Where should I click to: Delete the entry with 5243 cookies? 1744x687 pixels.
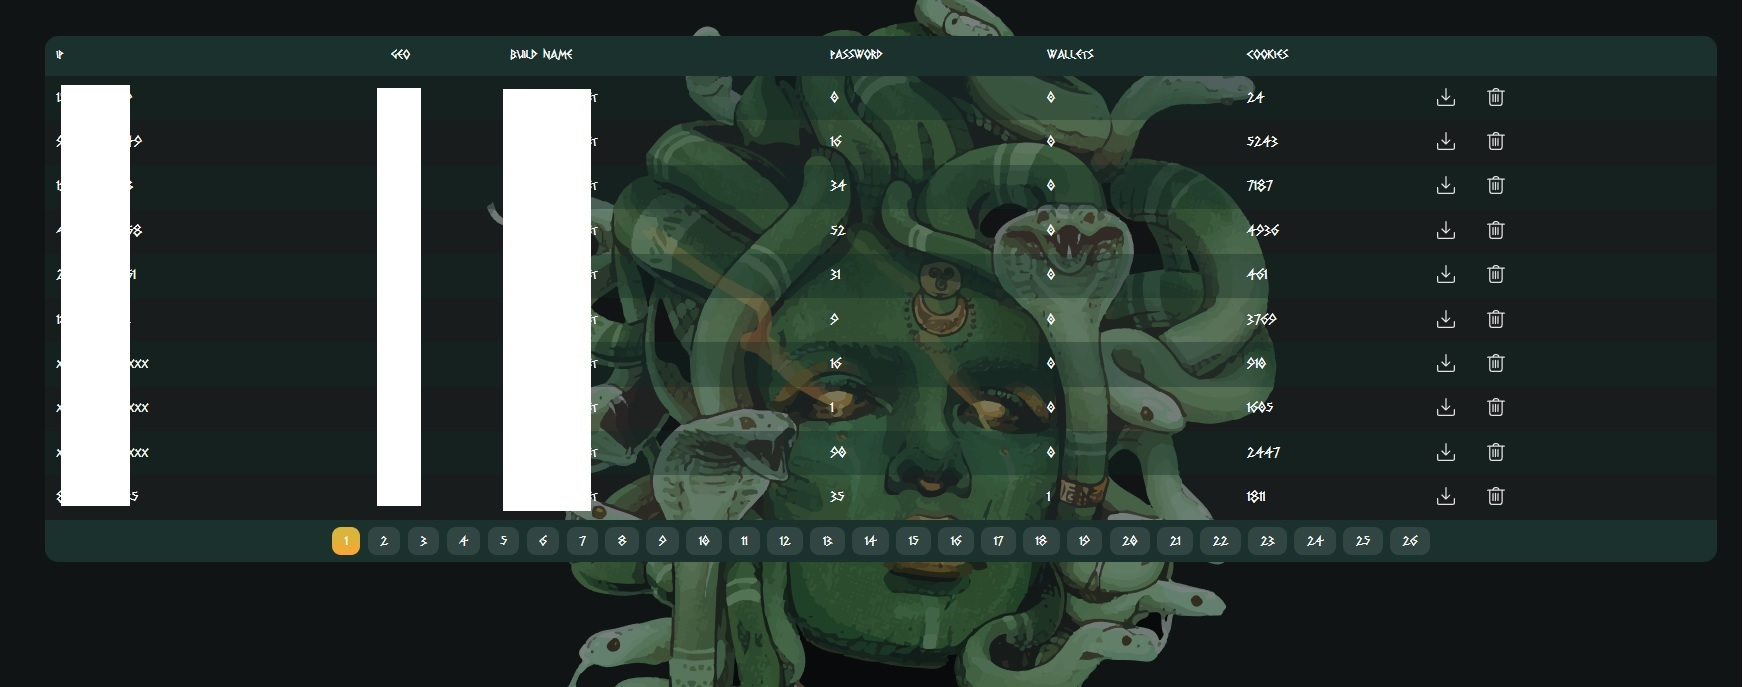1495,141
